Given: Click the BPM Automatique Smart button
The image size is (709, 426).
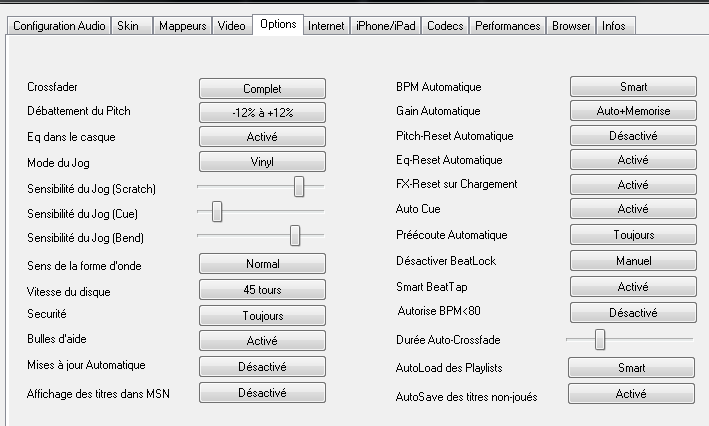Looking at the screenshot, I should tap(632, 87).
